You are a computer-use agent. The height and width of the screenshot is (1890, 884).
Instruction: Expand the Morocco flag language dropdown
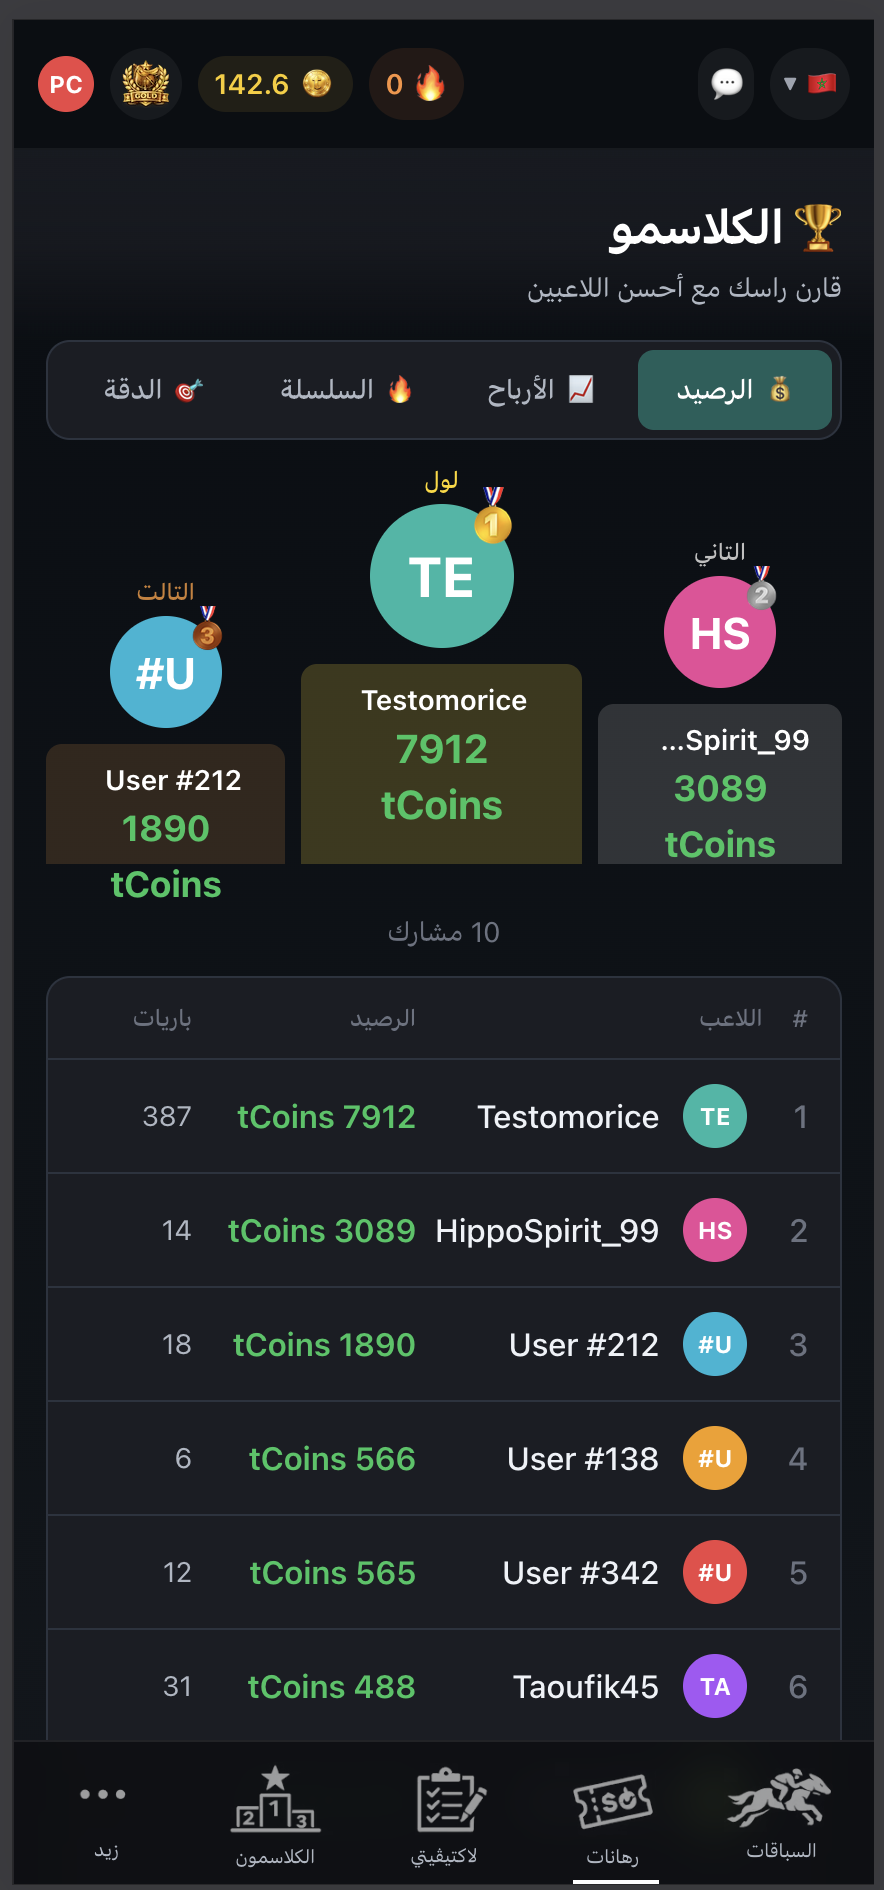pos(809,84)
